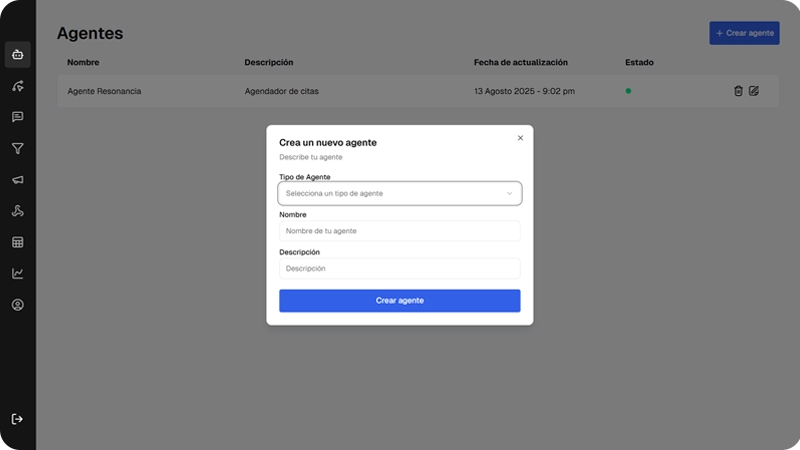The image size is (800, 450).
Task: Open the funnel filter sidebar icon
Action: pos(17,148)
